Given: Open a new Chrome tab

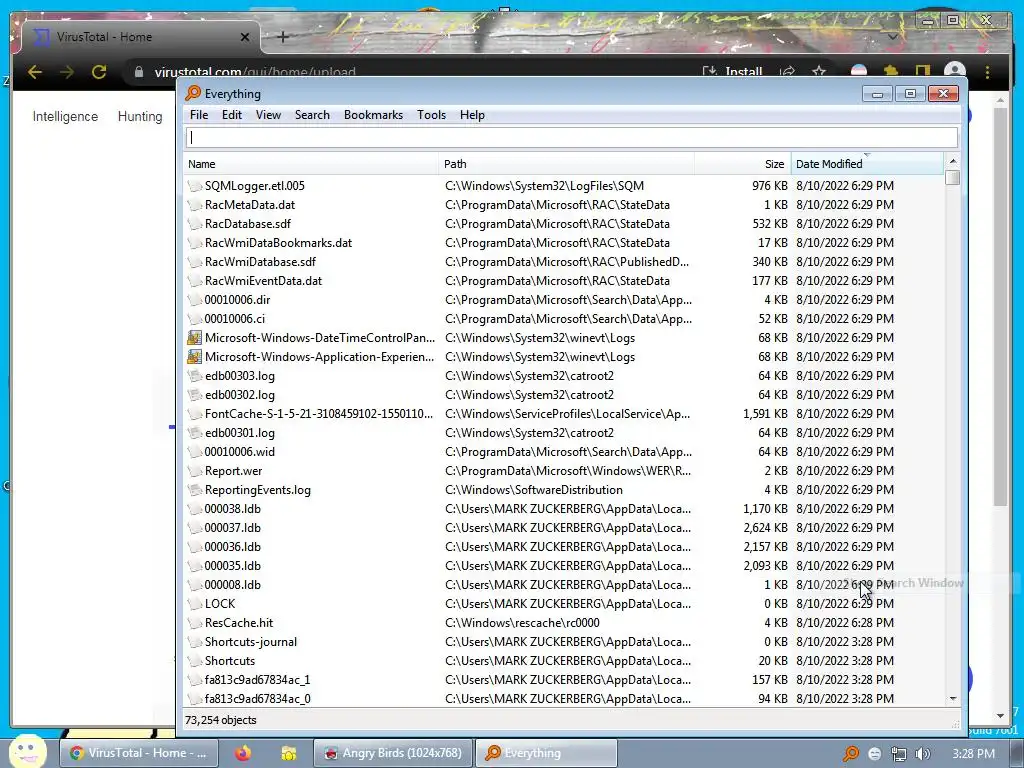Looking at the screenshot, I should 283,37.
